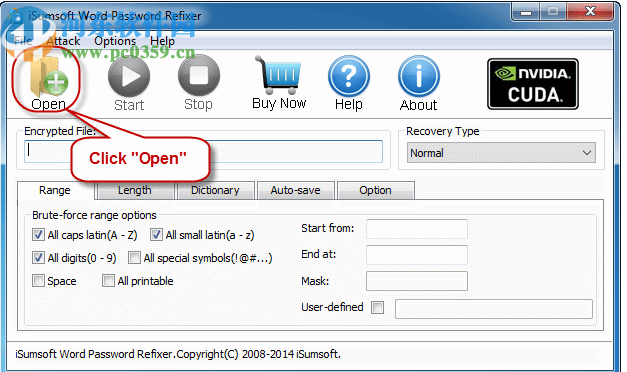Click the End at input field
Viewport: 627px width, 372px height.
pos(417,255)
